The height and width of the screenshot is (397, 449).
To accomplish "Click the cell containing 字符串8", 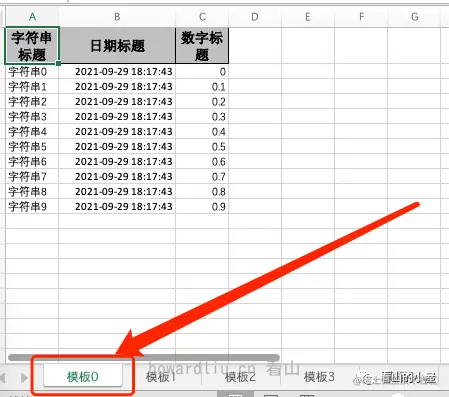I will coord(32,191).
